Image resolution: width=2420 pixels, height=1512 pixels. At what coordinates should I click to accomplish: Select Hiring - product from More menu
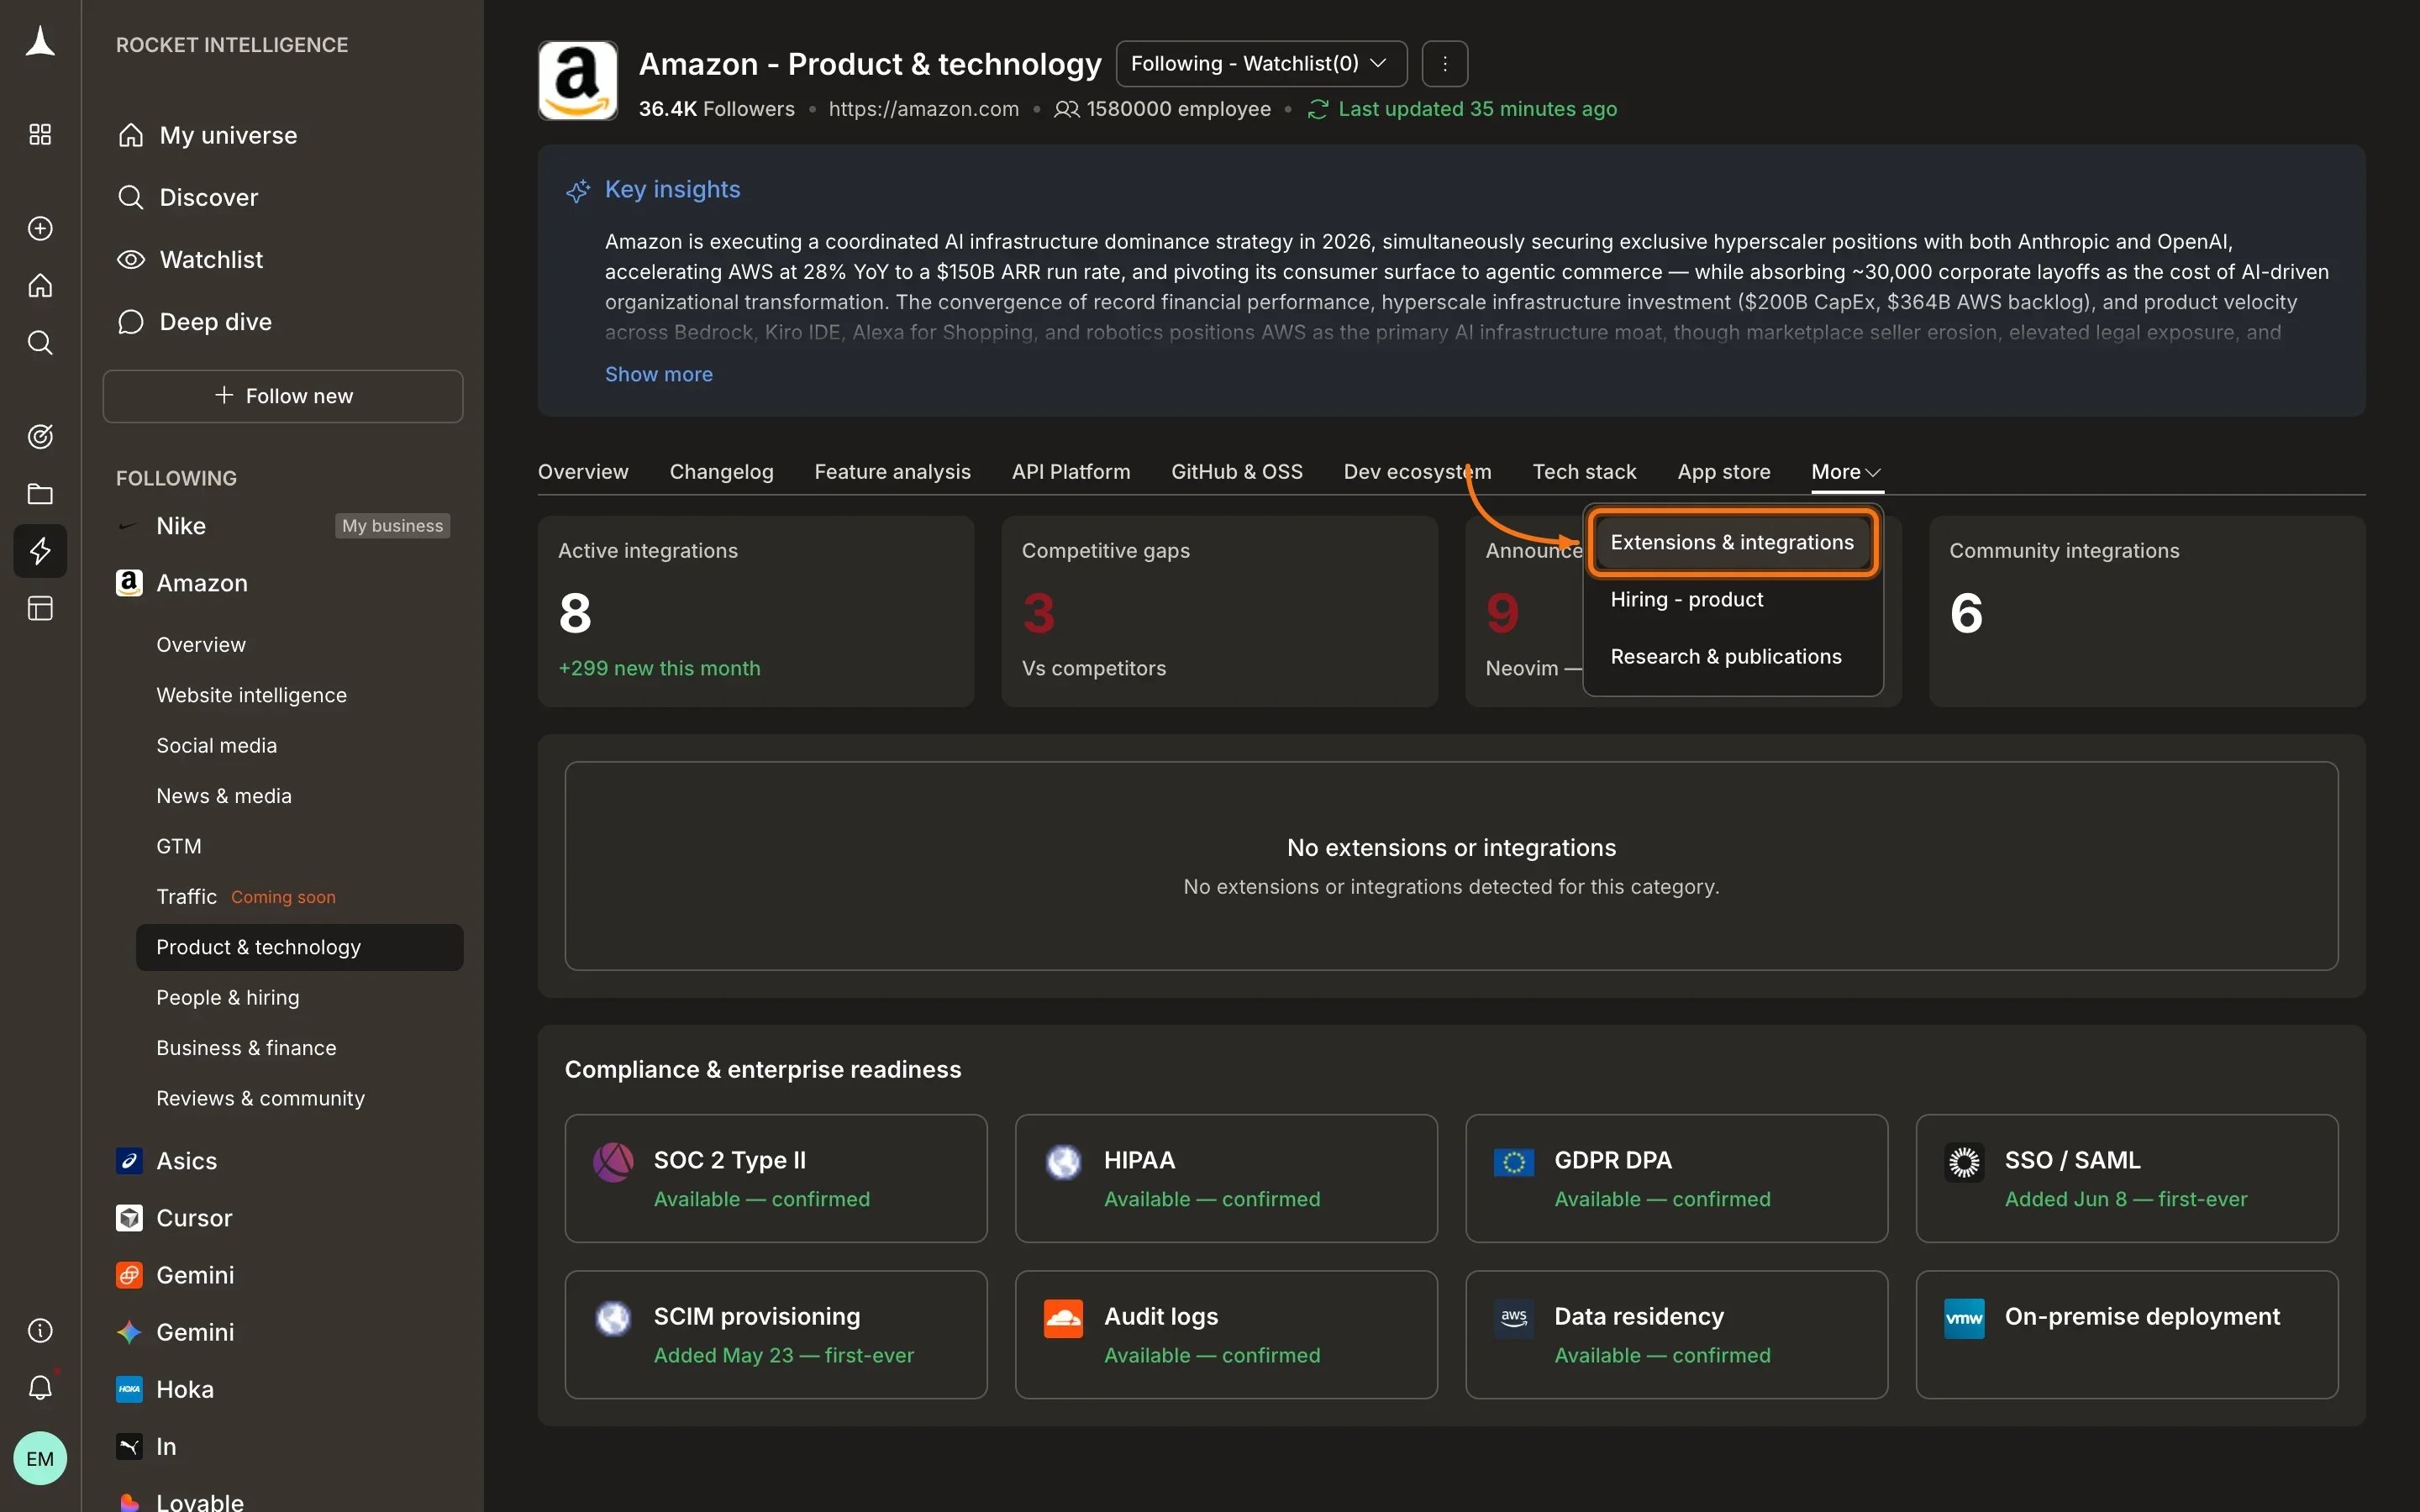pyautogui.click(x=1686, y=599)
